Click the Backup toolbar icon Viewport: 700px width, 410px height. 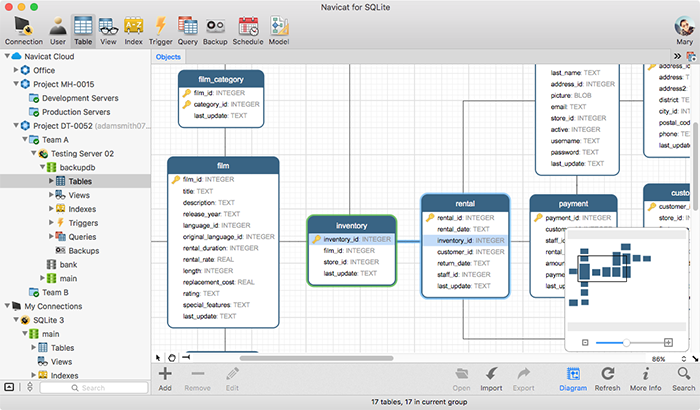click(x=215, y=31)
